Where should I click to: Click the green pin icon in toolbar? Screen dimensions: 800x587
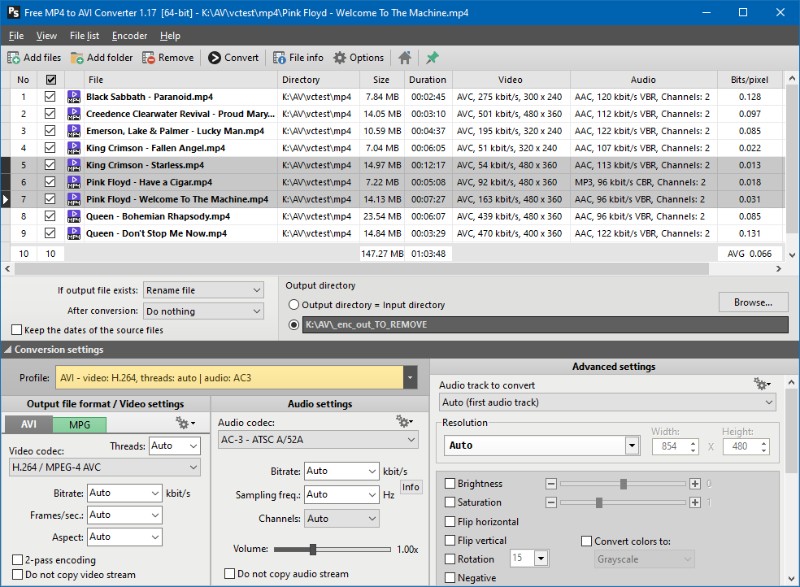(433, 58)
